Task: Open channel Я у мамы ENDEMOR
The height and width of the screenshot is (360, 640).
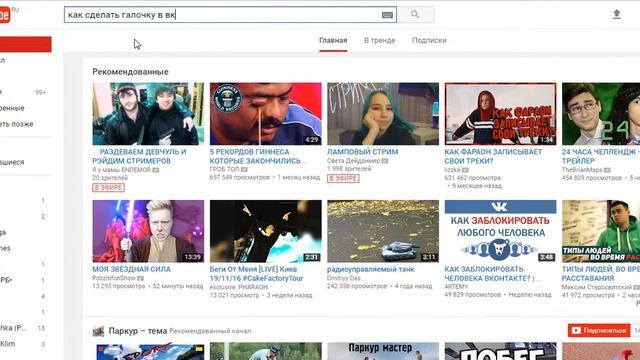Action: 122,170
